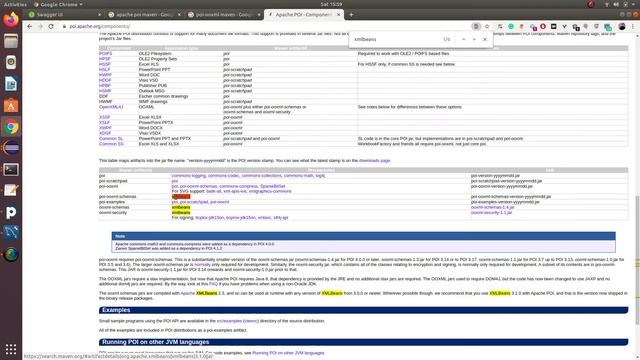640x360 pixels.
Task: Open Running POI on other JVM languages link
Action: coord(288,353)
